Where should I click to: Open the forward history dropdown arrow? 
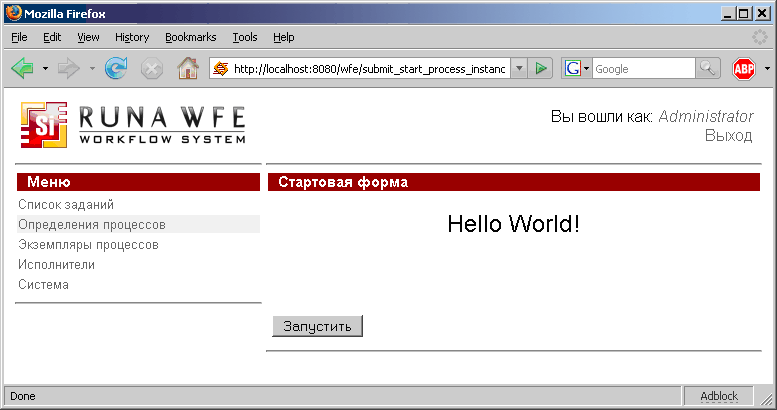[92, 68]
